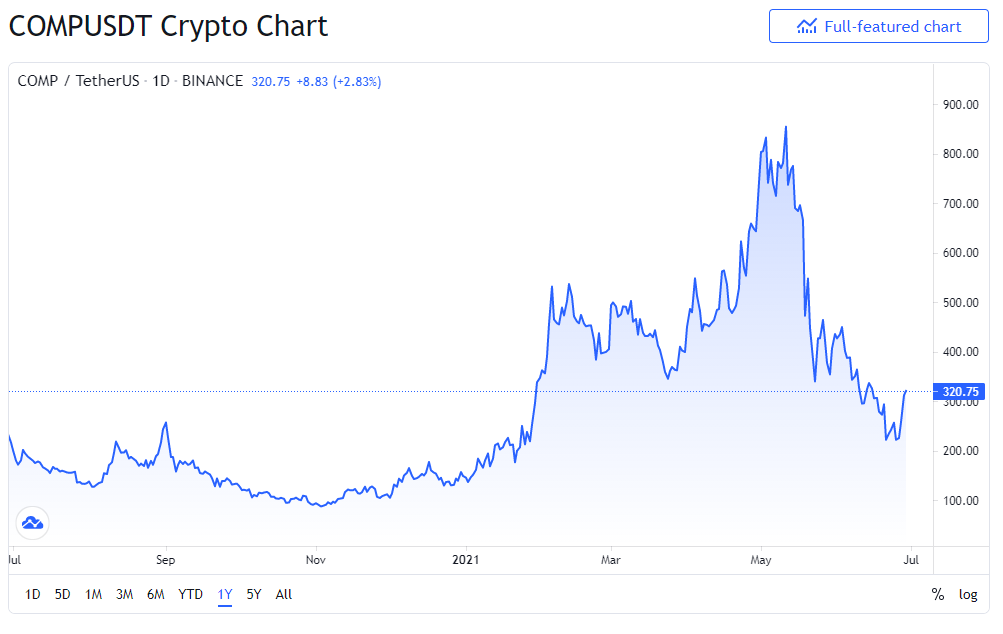Show All available history
1003x634 pixels.
coord(283,594)
